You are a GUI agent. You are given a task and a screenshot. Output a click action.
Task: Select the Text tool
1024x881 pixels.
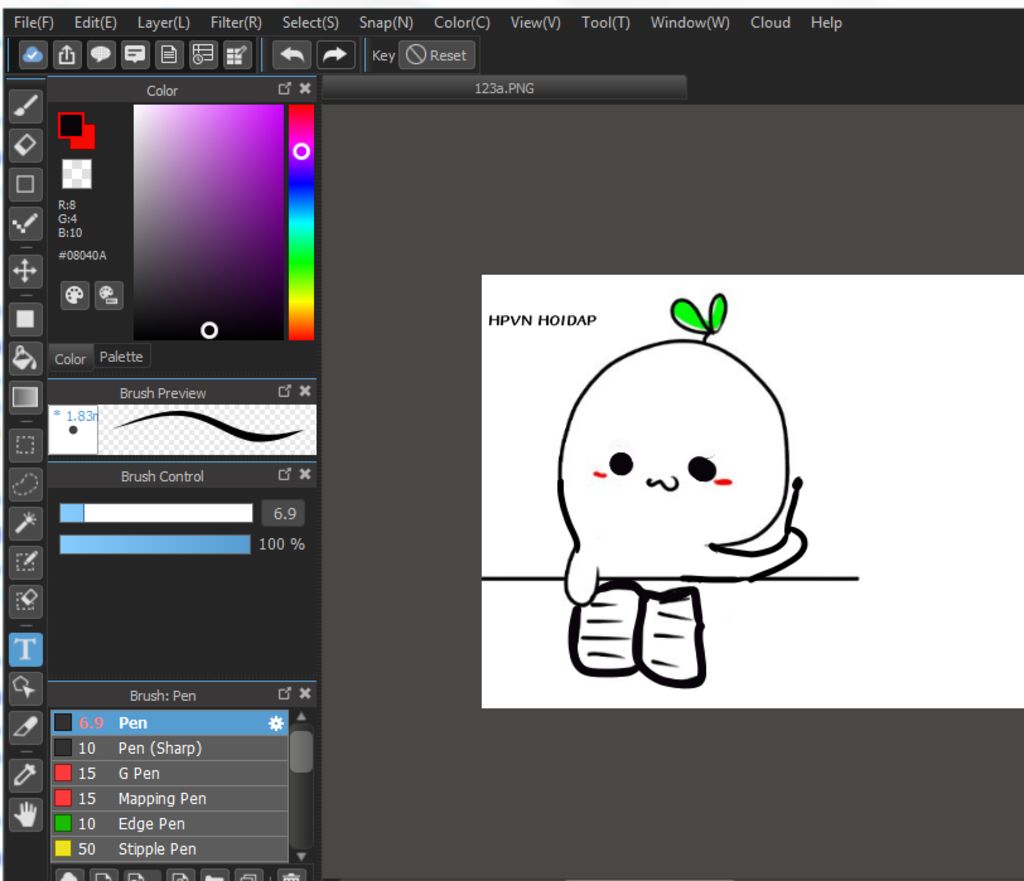point(26,649)
